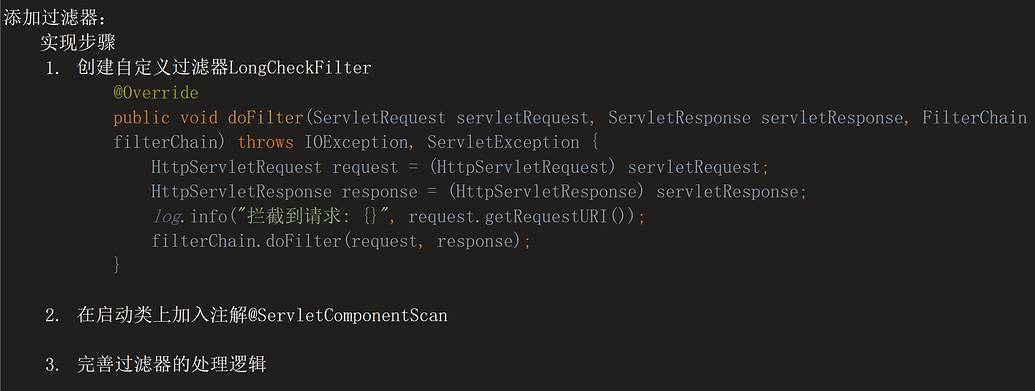Screen dimensions: 1035x391
Task: Click the throws keyword
Action: pos(265,142)
